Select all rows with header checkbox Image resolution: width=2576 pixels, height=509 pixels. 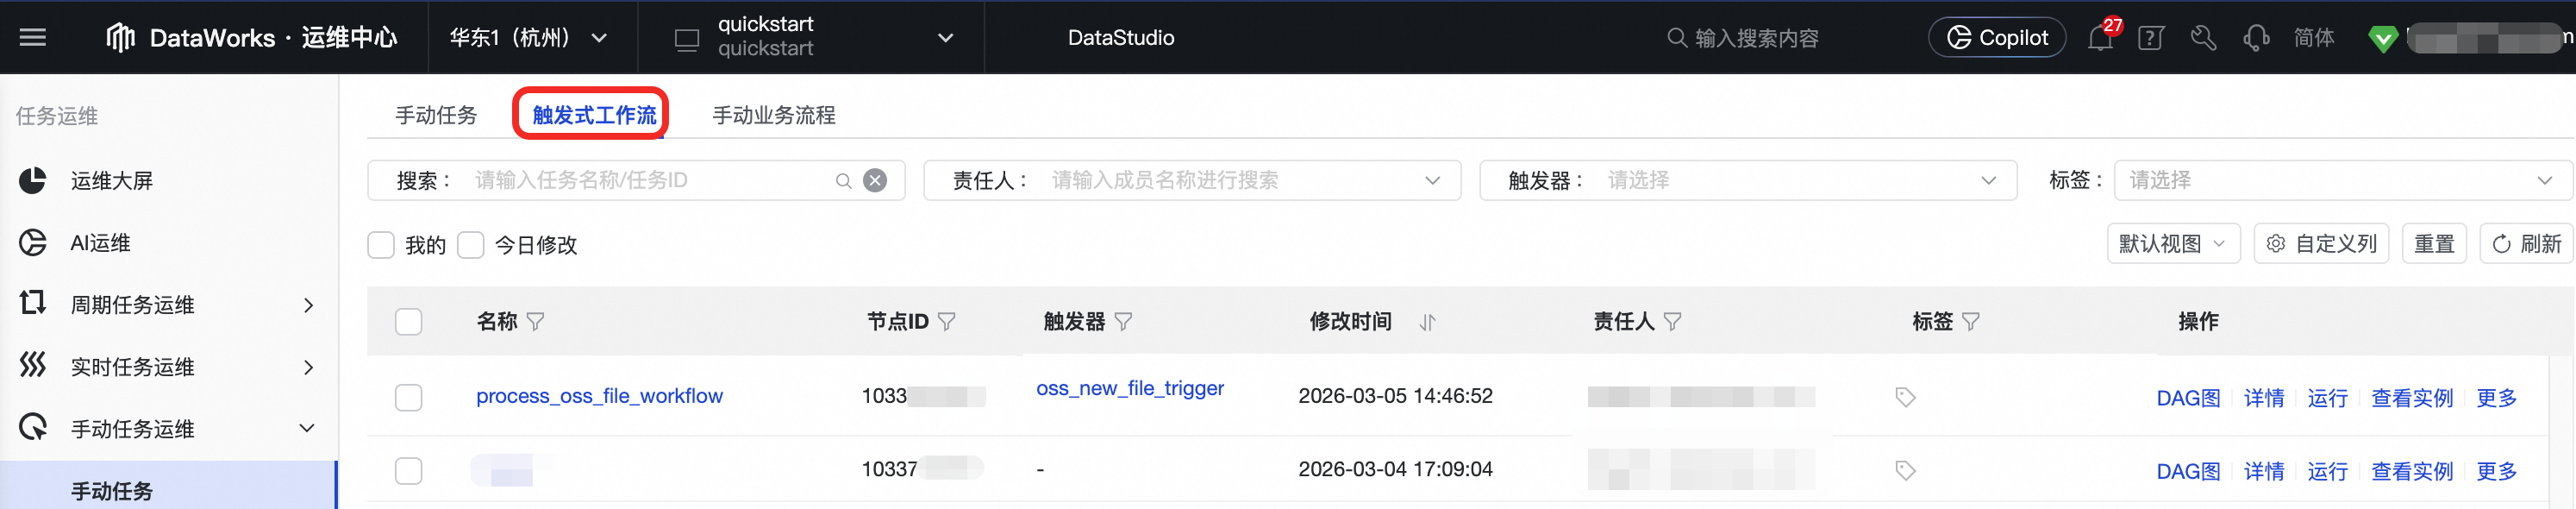pos(408,321)
